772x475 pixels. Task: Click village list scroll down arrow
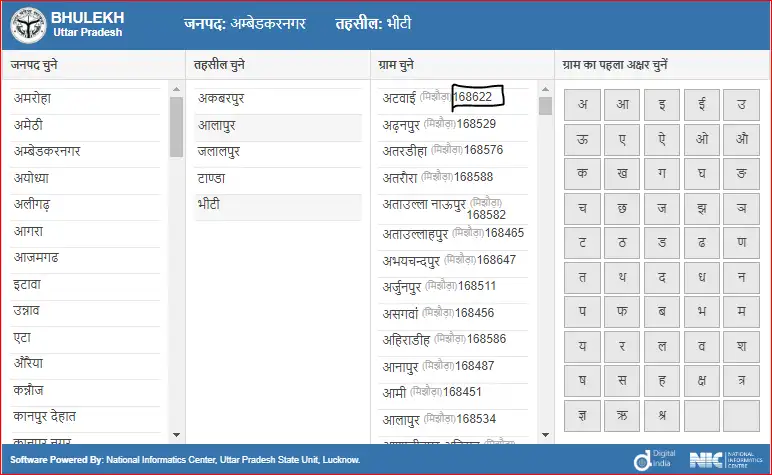pyautogui.click(x=545, y=435)
